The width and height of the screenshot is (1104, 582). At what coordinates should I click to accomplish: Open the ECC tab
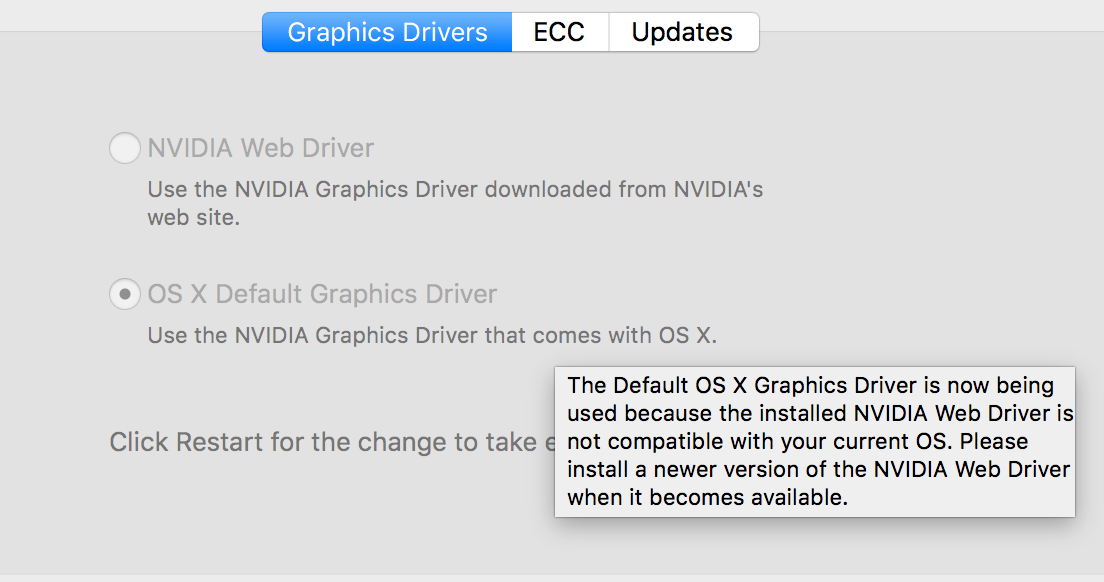pos(559,32)
